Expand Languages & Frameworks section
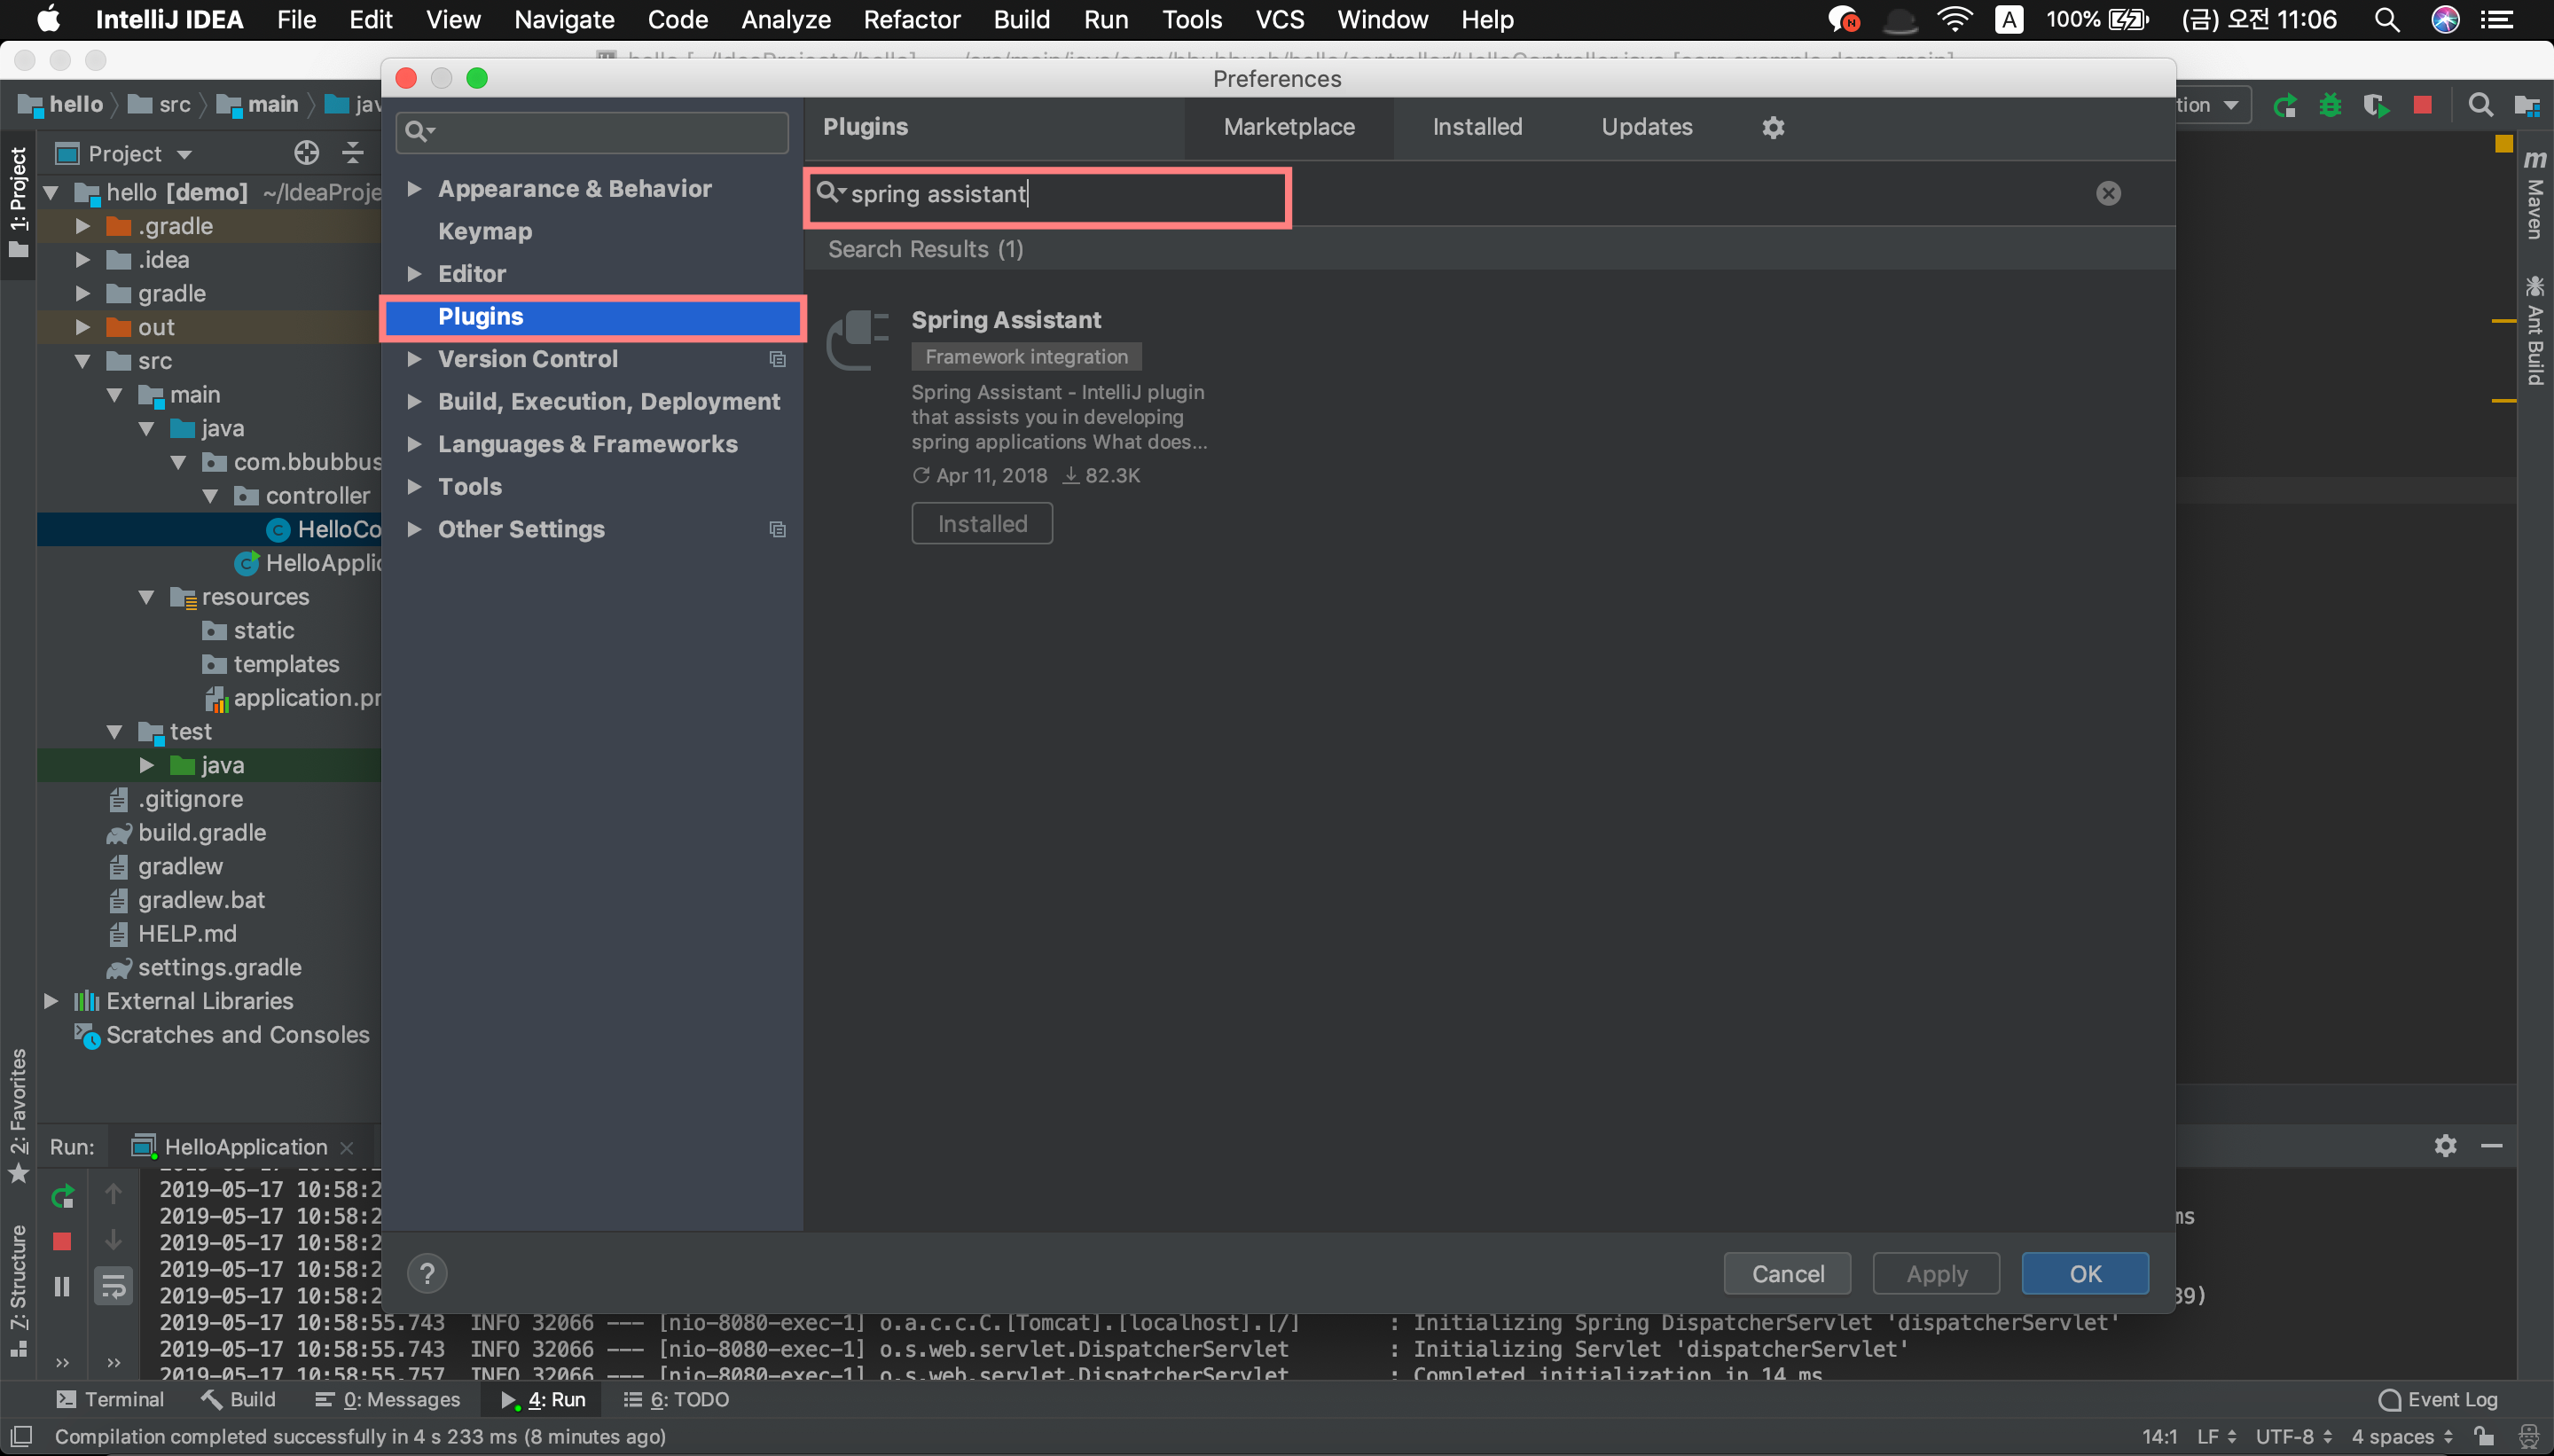 tap(414, 444)
